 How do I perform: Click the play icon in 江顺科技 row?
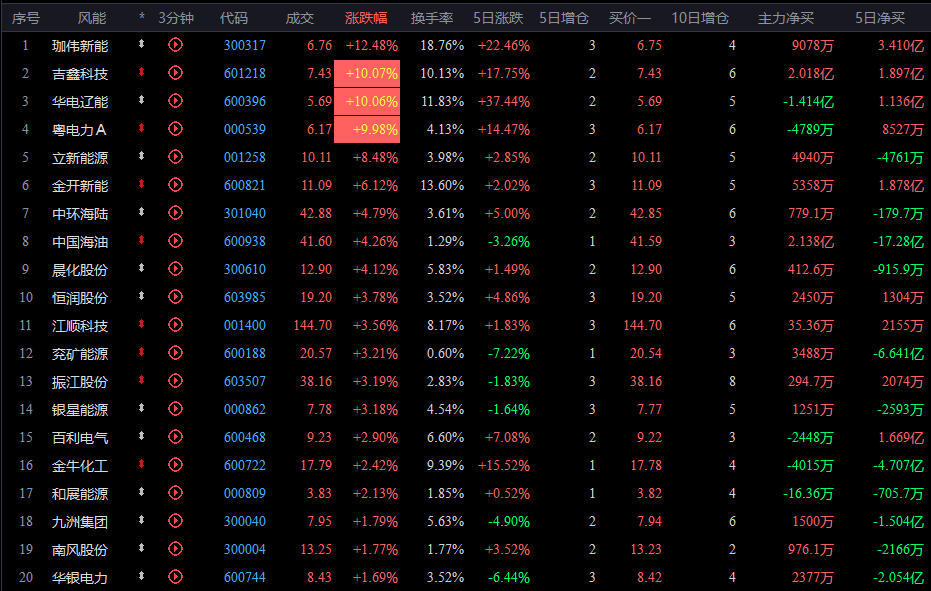tap(176, 325)
